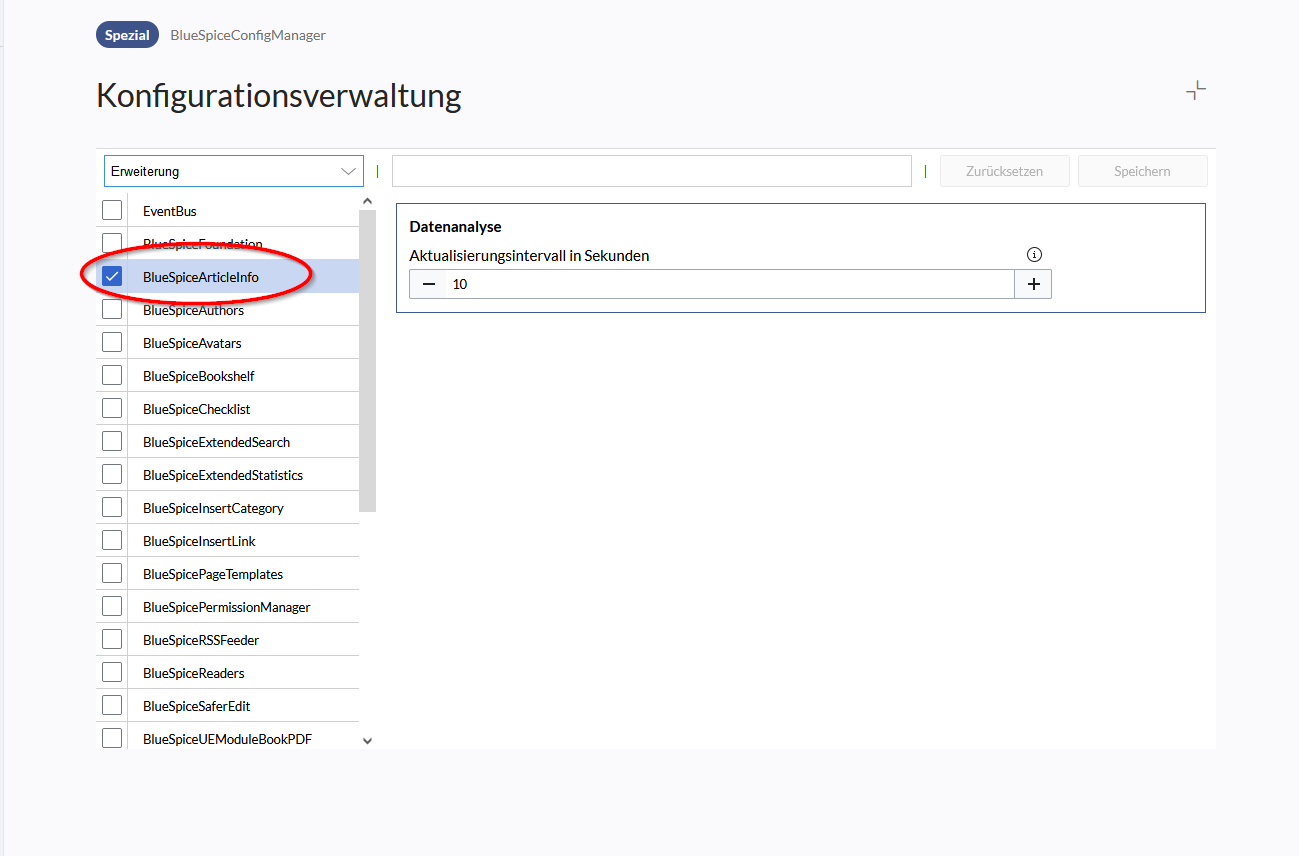Click the Konfigurationsverwaltung page title

click(x=279, y=96)
